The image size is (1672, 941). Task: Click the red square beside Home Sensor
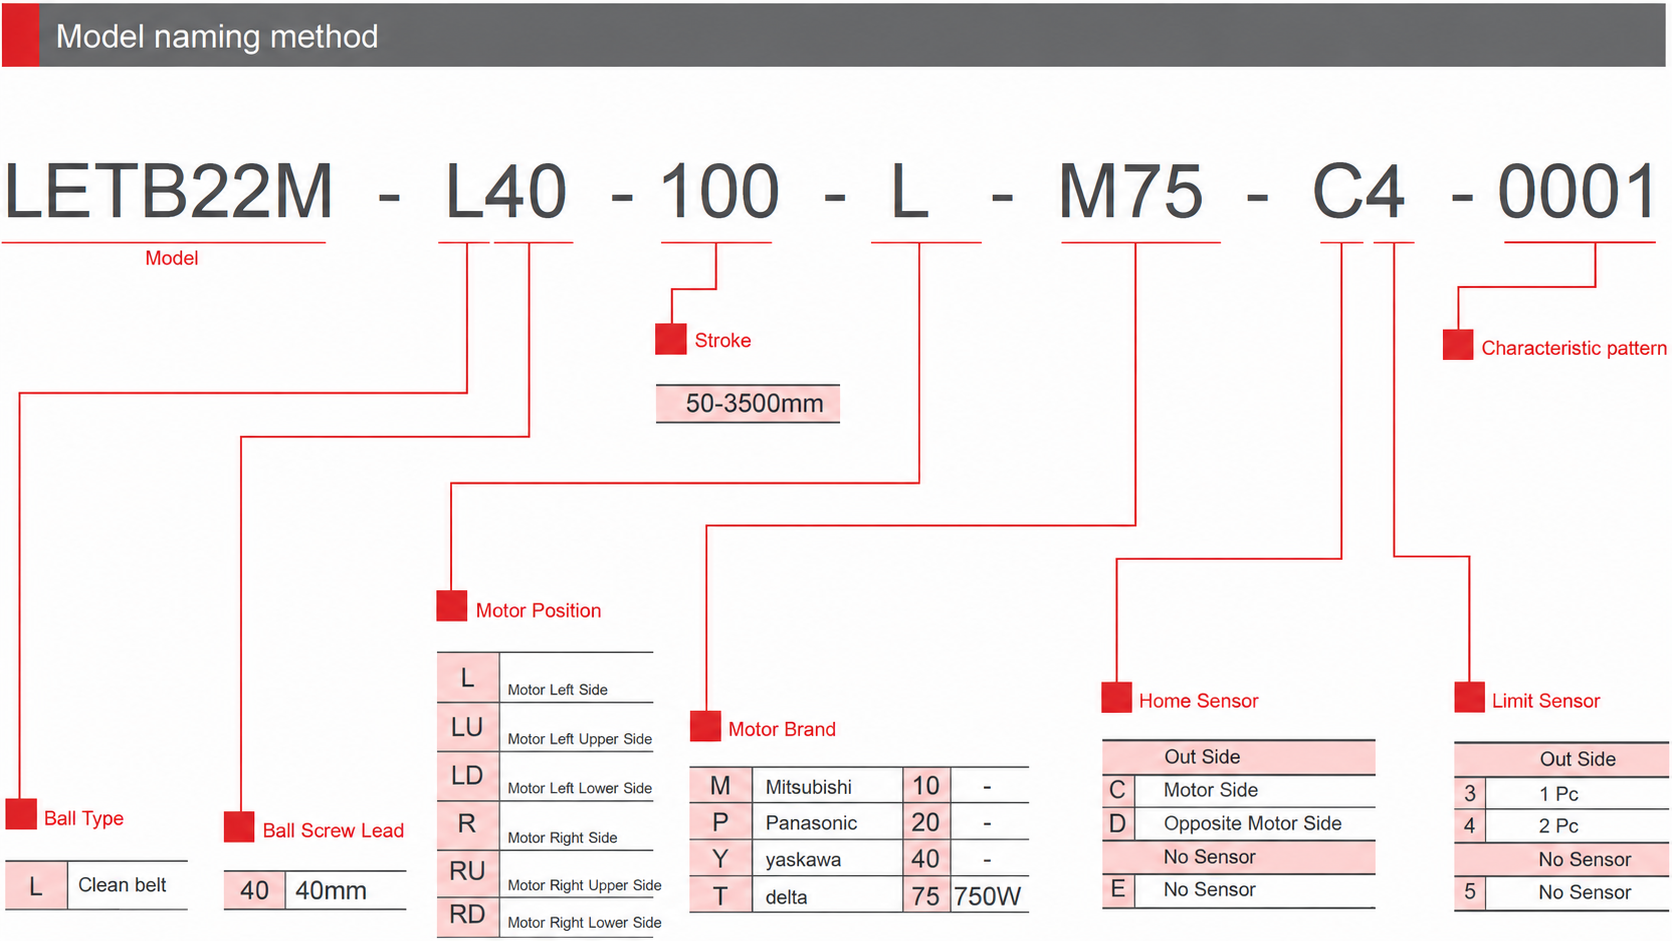(x=1116, y=697)
